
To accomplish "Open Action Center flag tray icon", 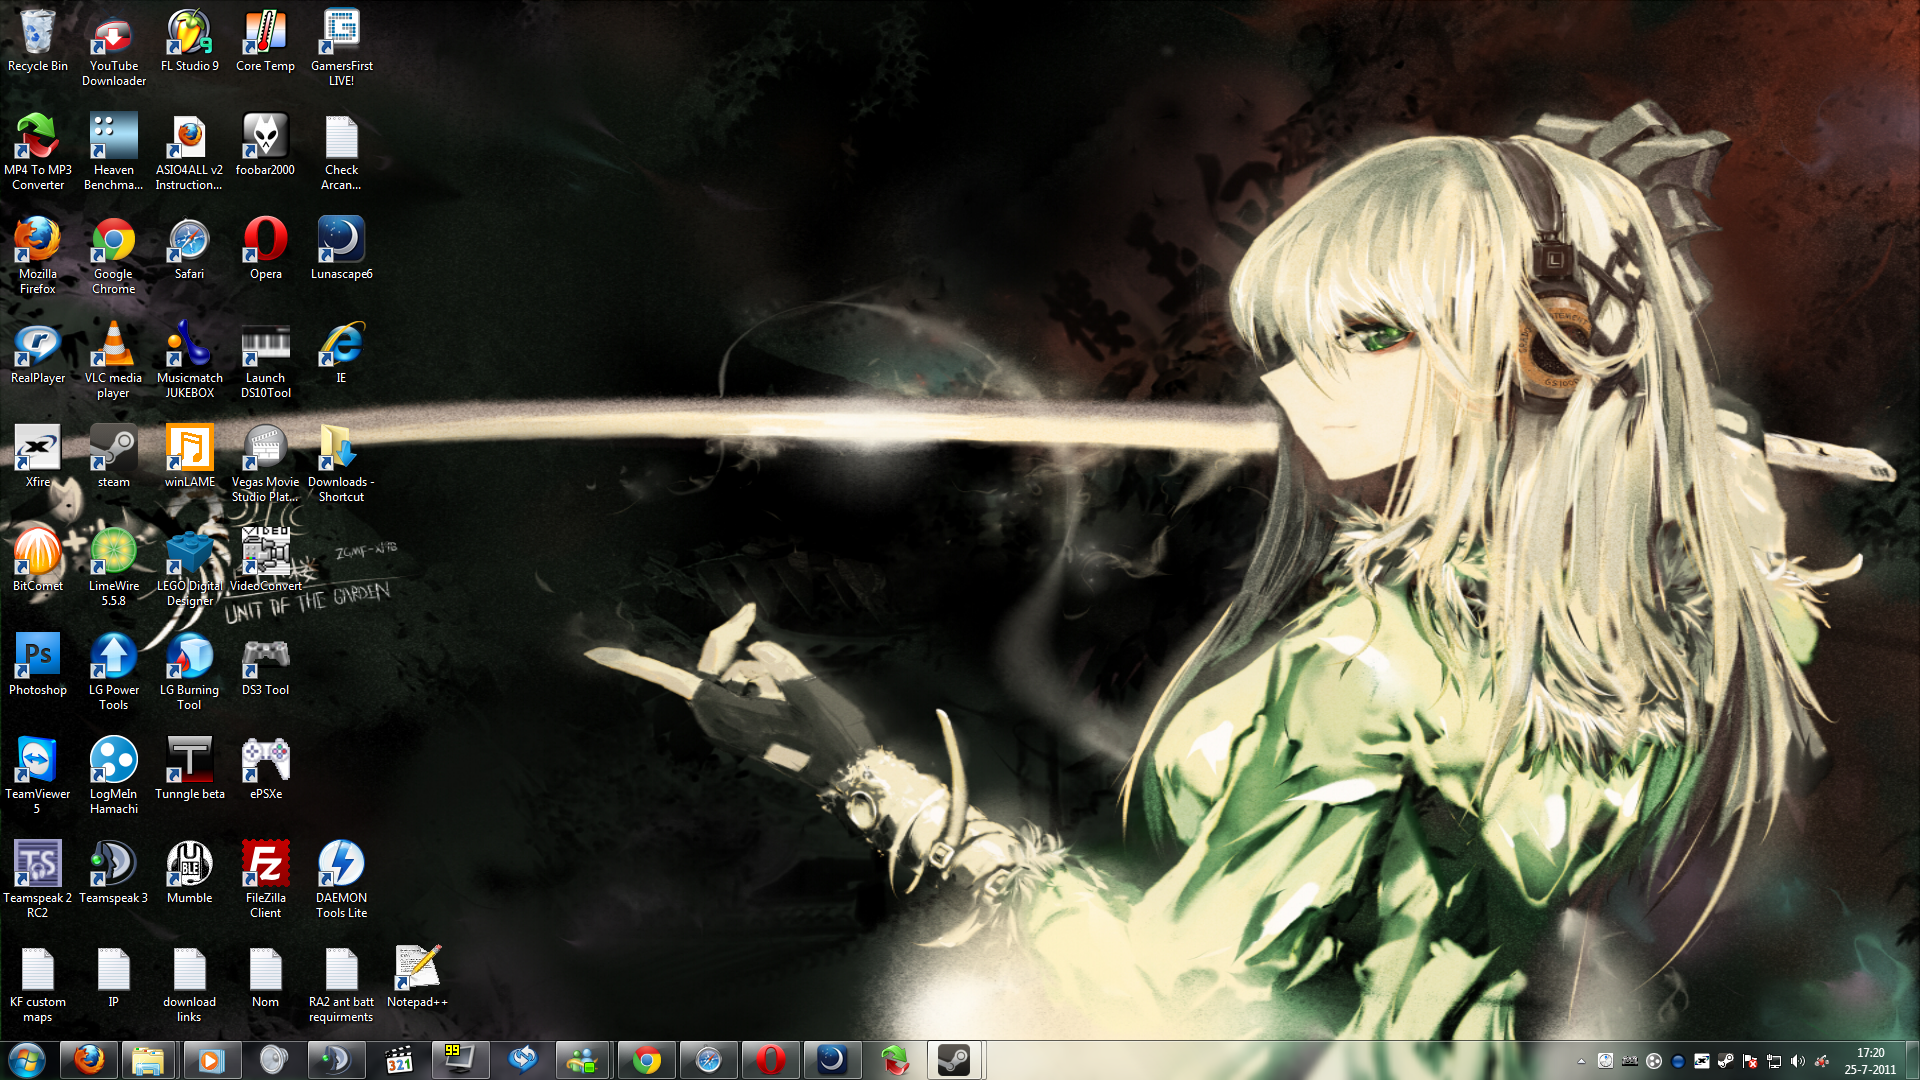I will [1750, 1061].
